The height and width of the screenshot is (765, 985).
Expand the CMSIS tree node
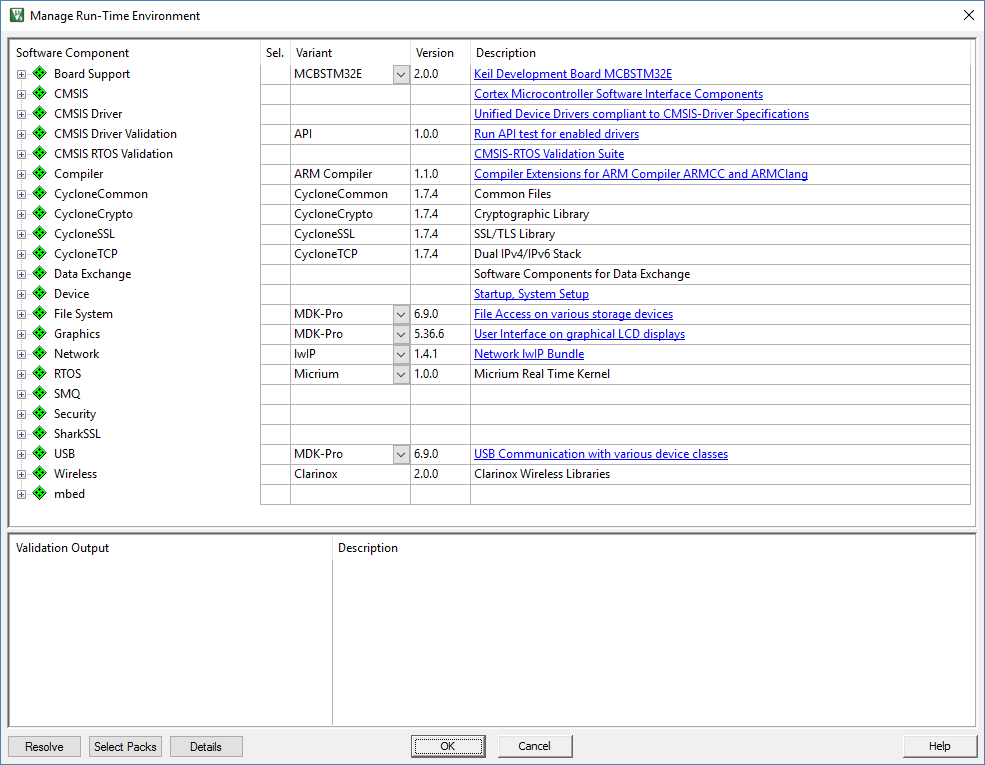click(21, 94)
